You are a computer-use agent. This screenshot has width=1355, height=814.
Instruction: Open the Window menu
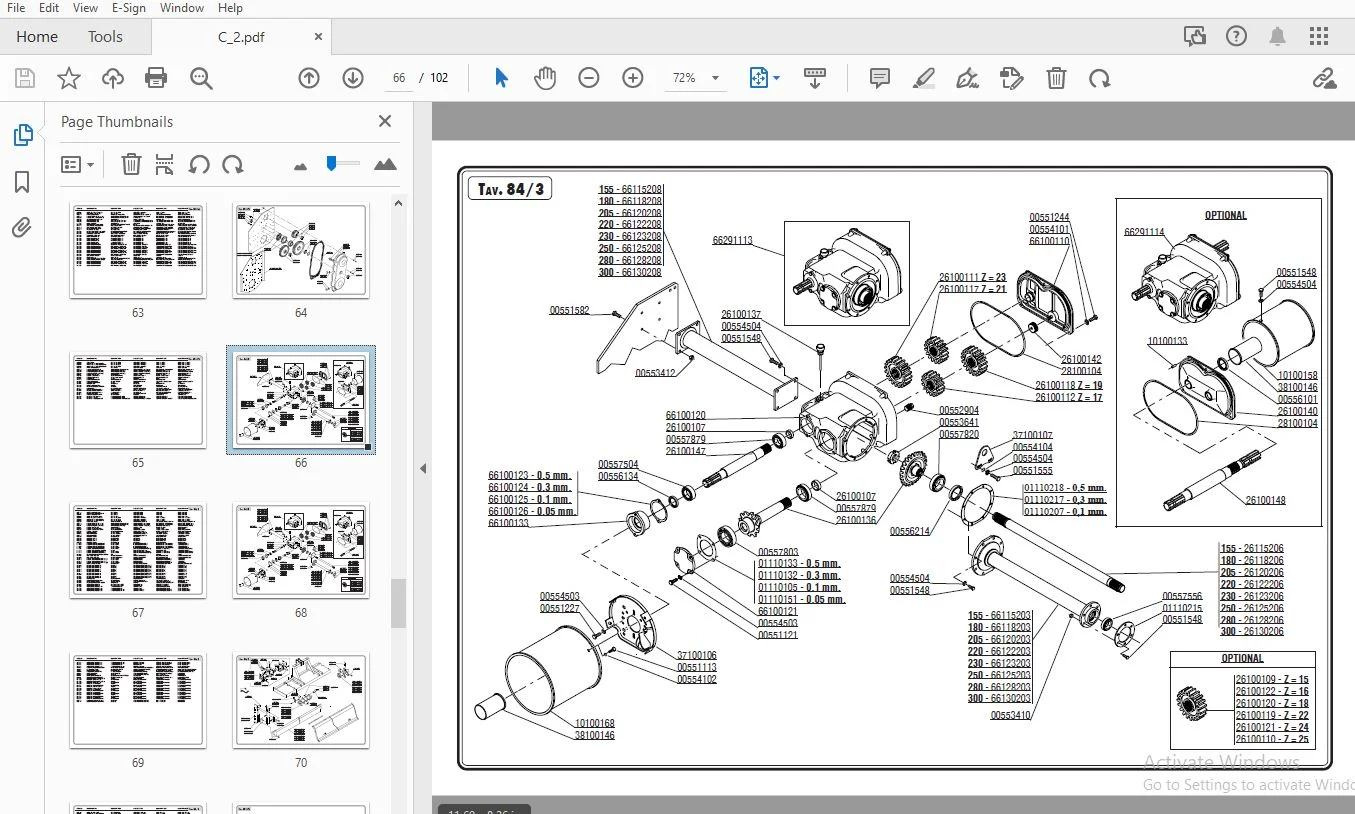tap(182, 8)
